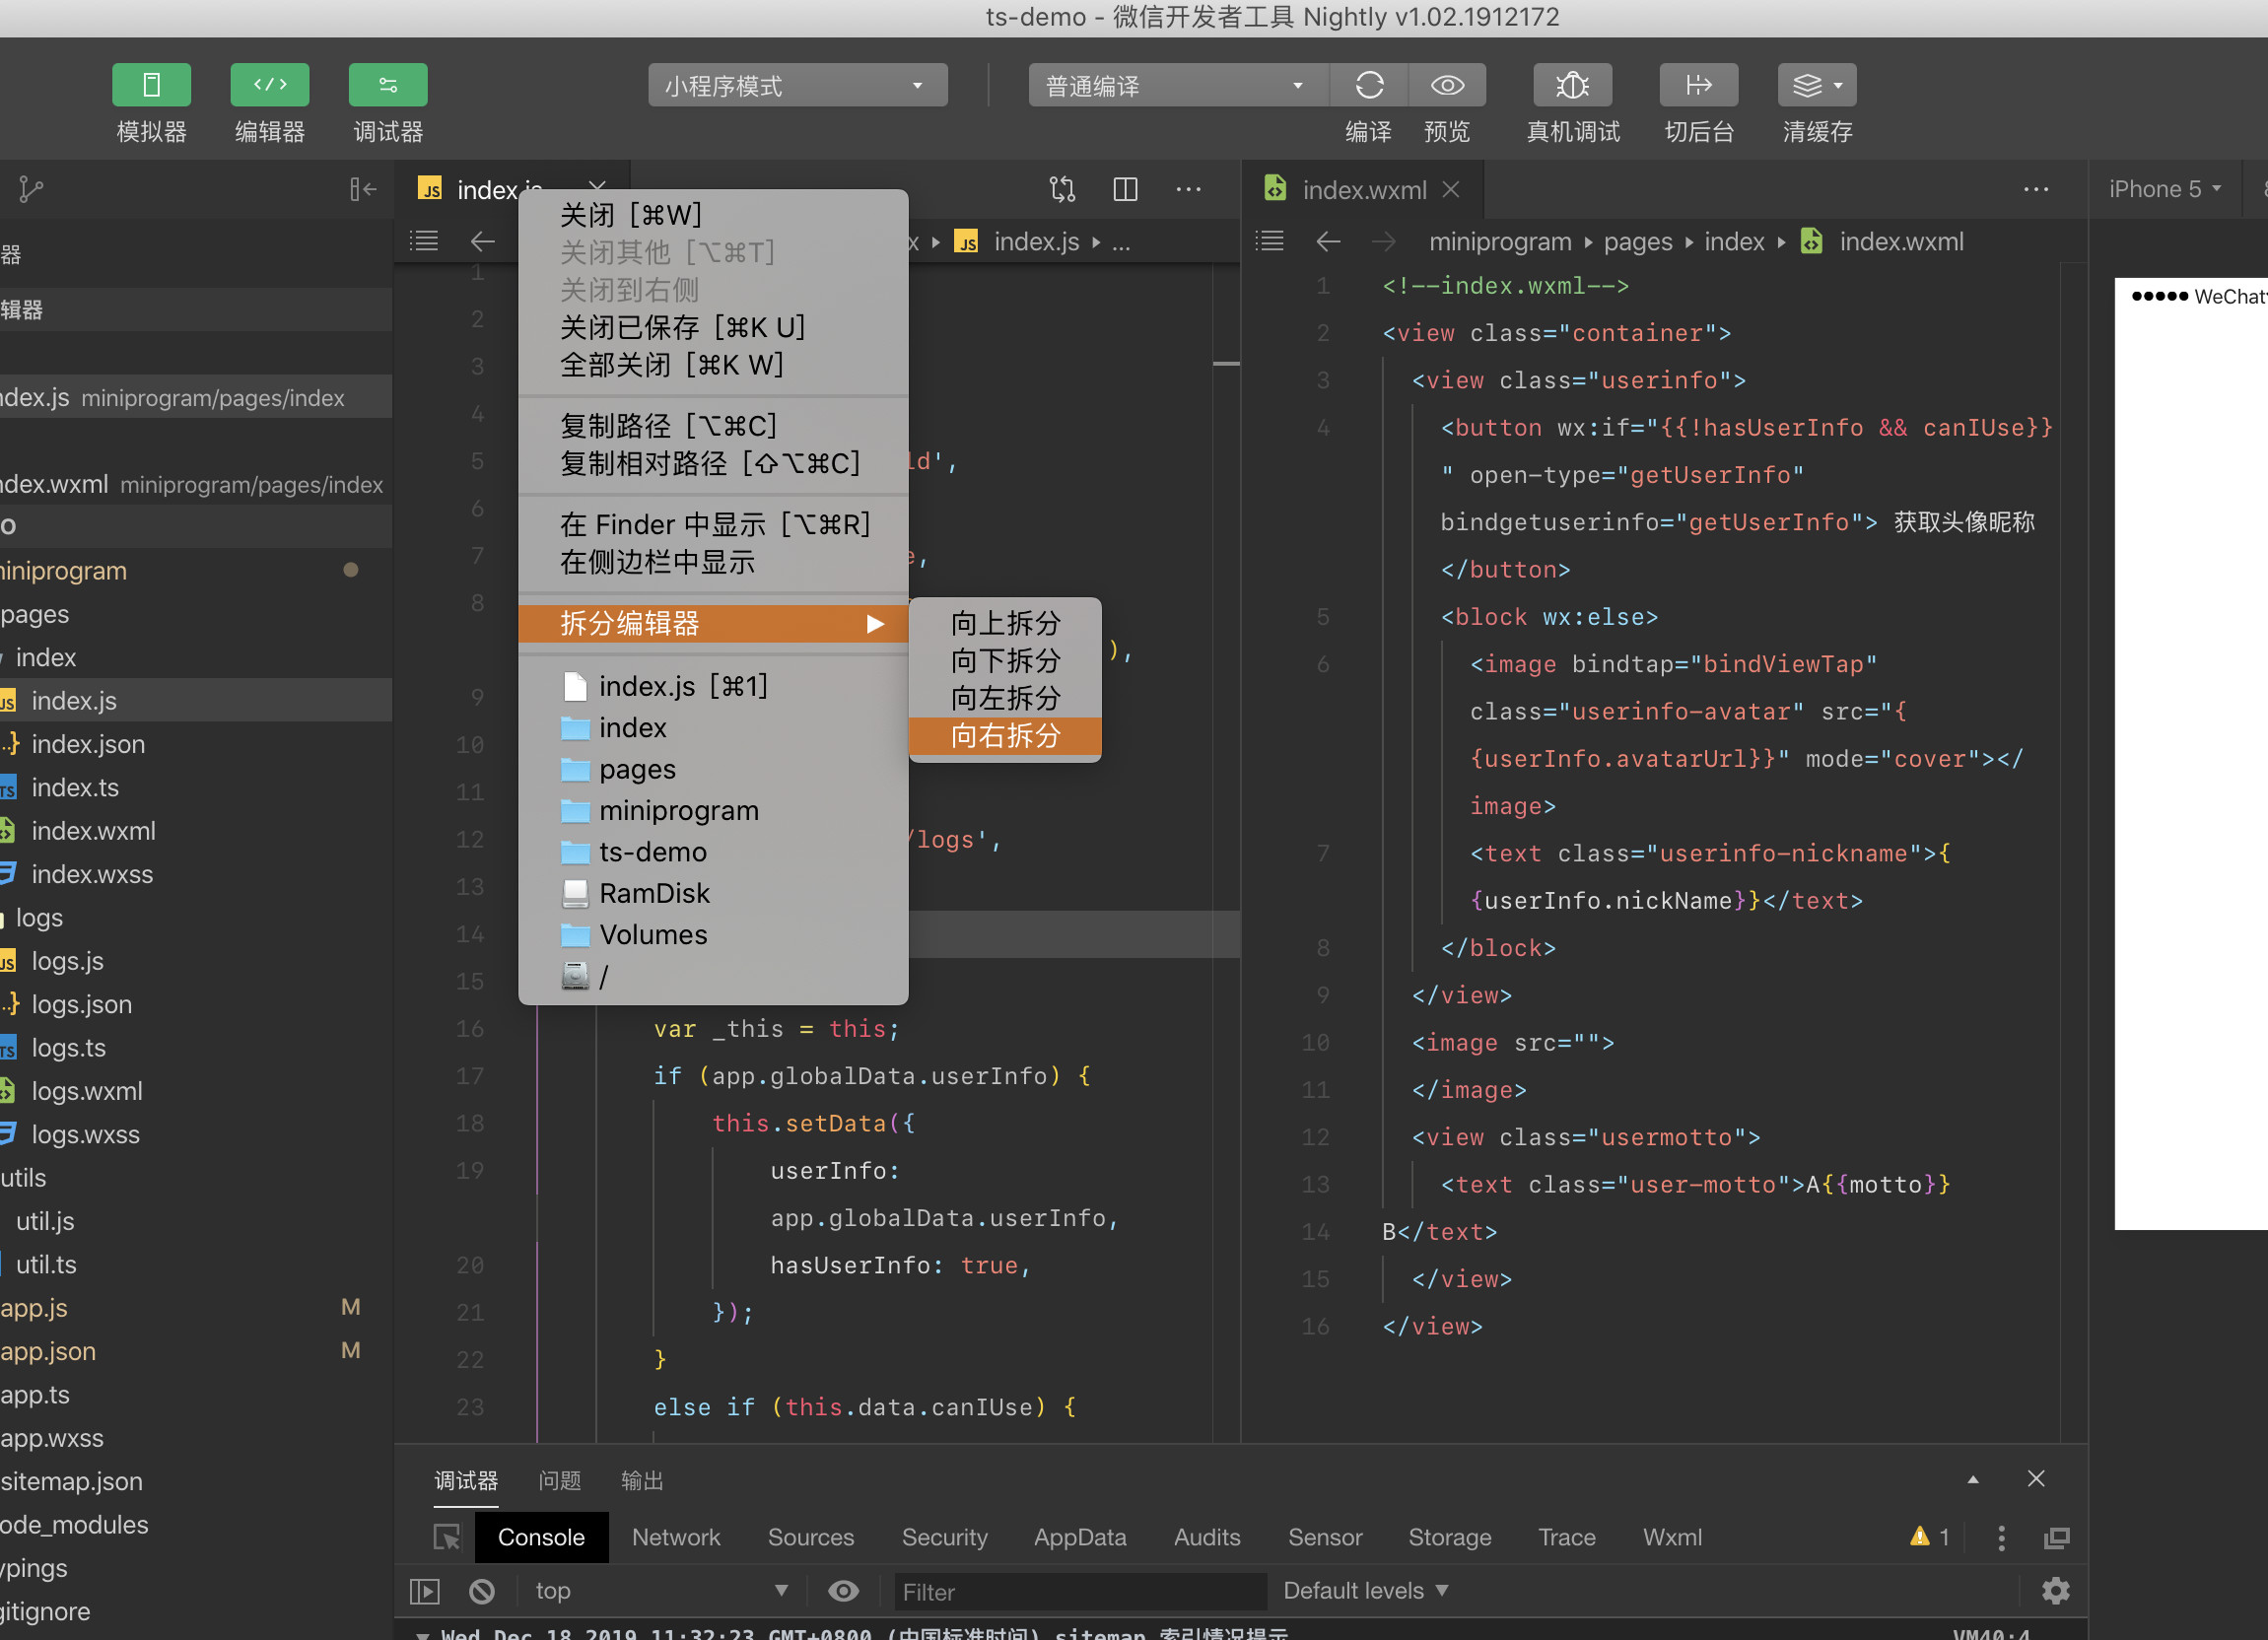Click miniprogram in the right editor breadcrumb
2268x1640 pixels.
[x=1500, y=242]
